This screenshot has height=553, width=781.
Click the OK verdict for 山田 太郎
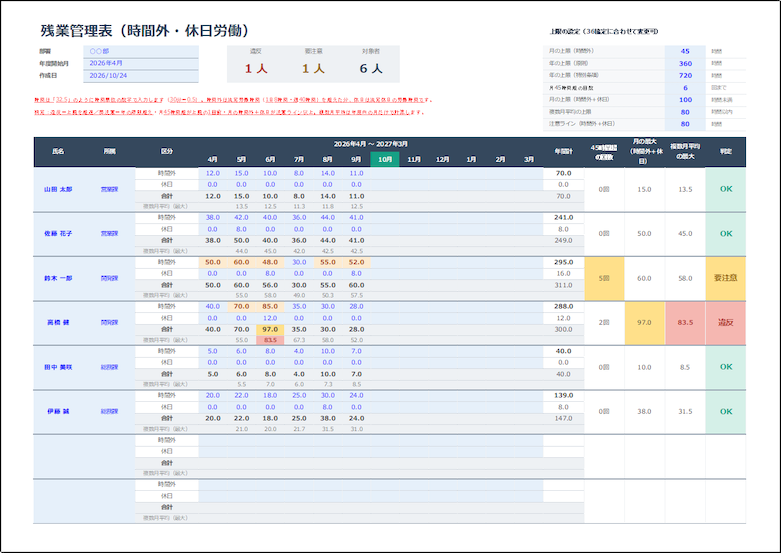726,189
